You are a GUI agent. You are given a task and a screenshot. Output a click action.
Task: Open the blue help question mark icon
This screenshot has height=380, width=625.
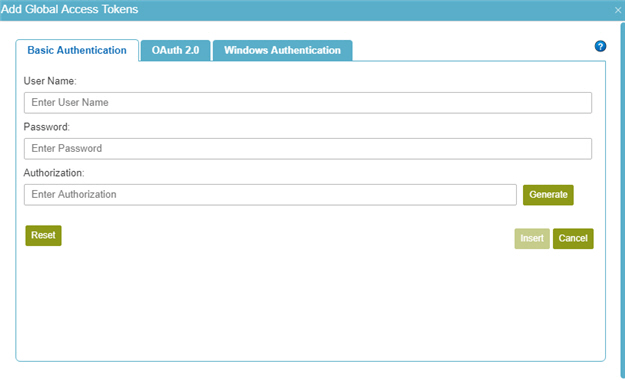(600, 46)
